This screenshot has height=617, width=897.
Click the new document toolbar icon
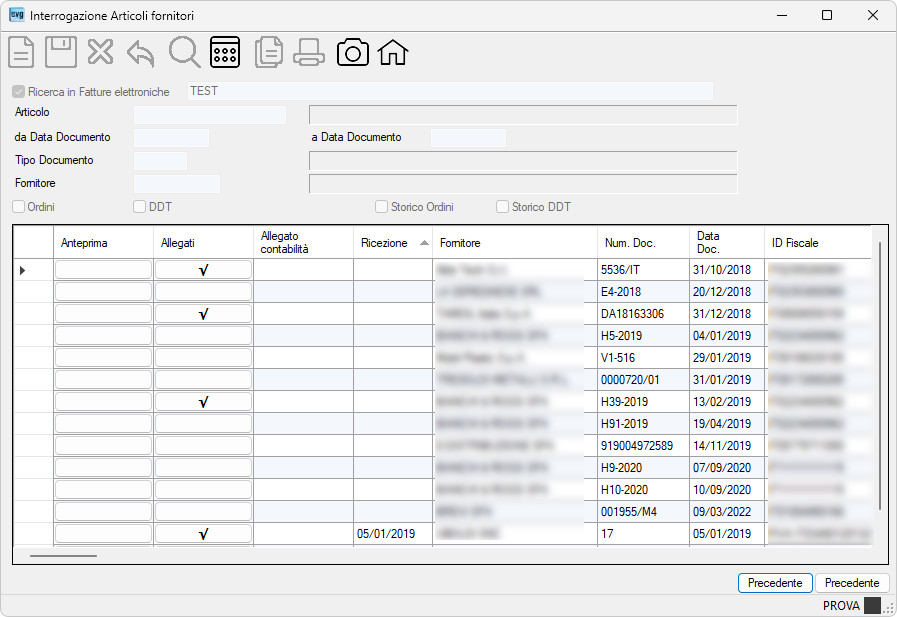click(21, 52)
